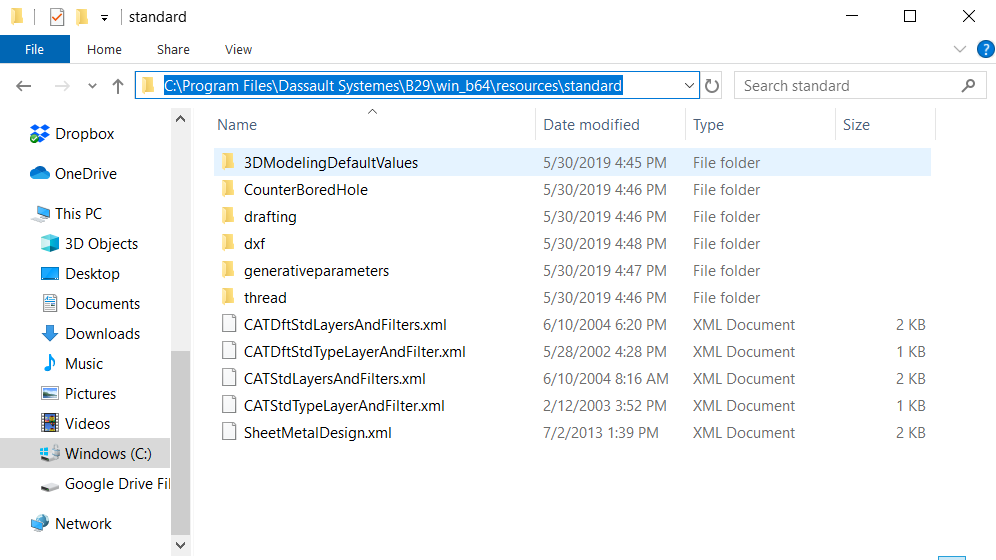Select the SheetMetalDesign.xml file name
996x560 pixels.
[318, 433]
